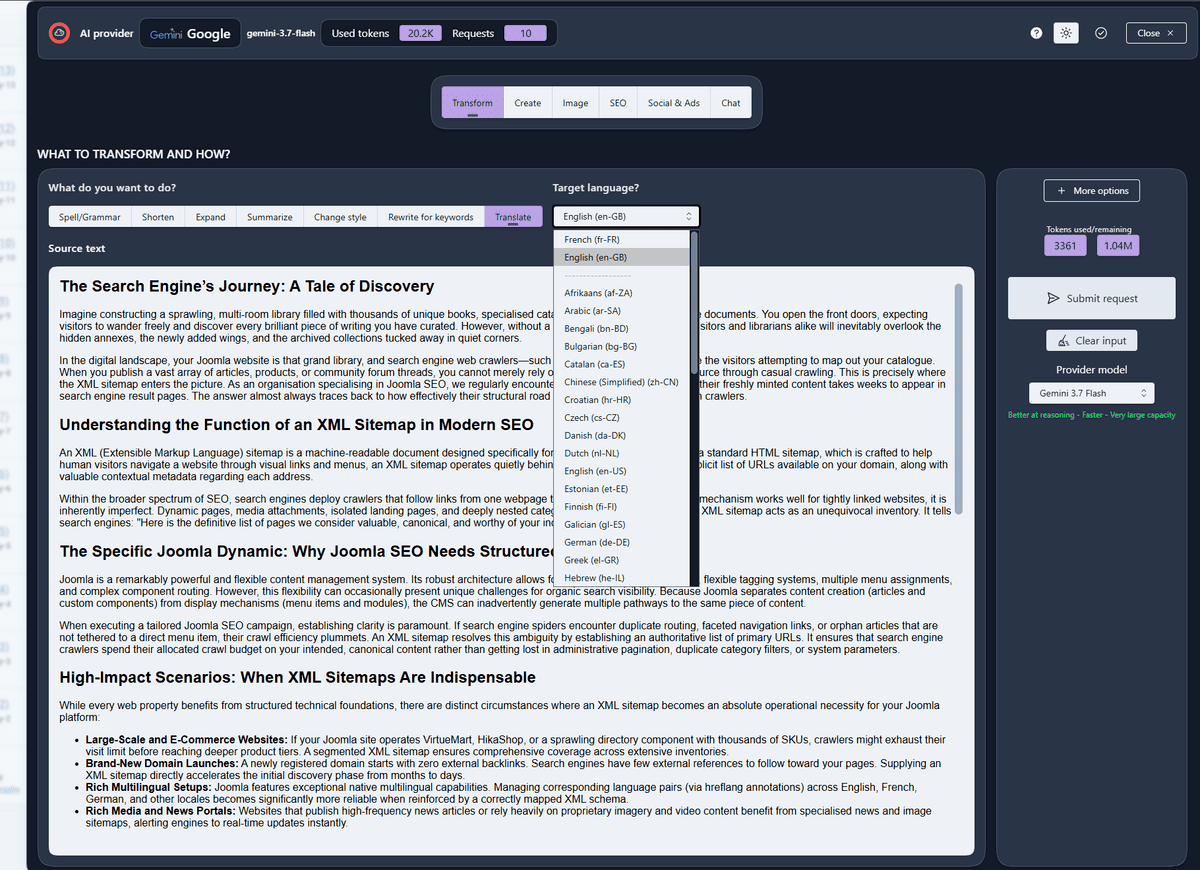Choose Dutch (nl-NL) option
The image size is (1200, 870).
621,453
